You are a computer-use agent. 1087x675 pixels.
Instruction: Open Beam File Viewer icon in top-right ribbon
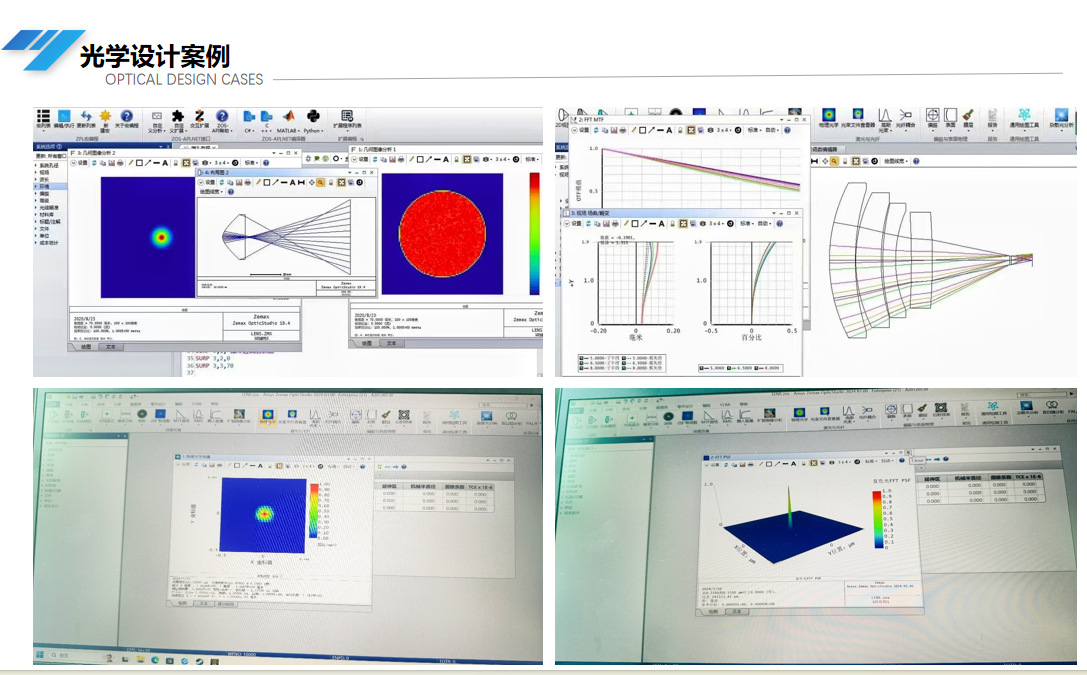tap(858, 114)
